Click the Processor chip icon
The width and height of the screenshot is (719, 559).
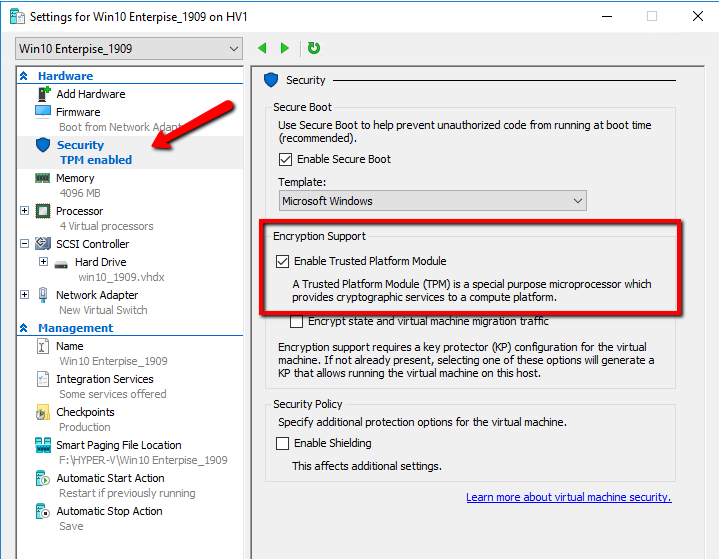pyautogui.click(x=43, y=211)
